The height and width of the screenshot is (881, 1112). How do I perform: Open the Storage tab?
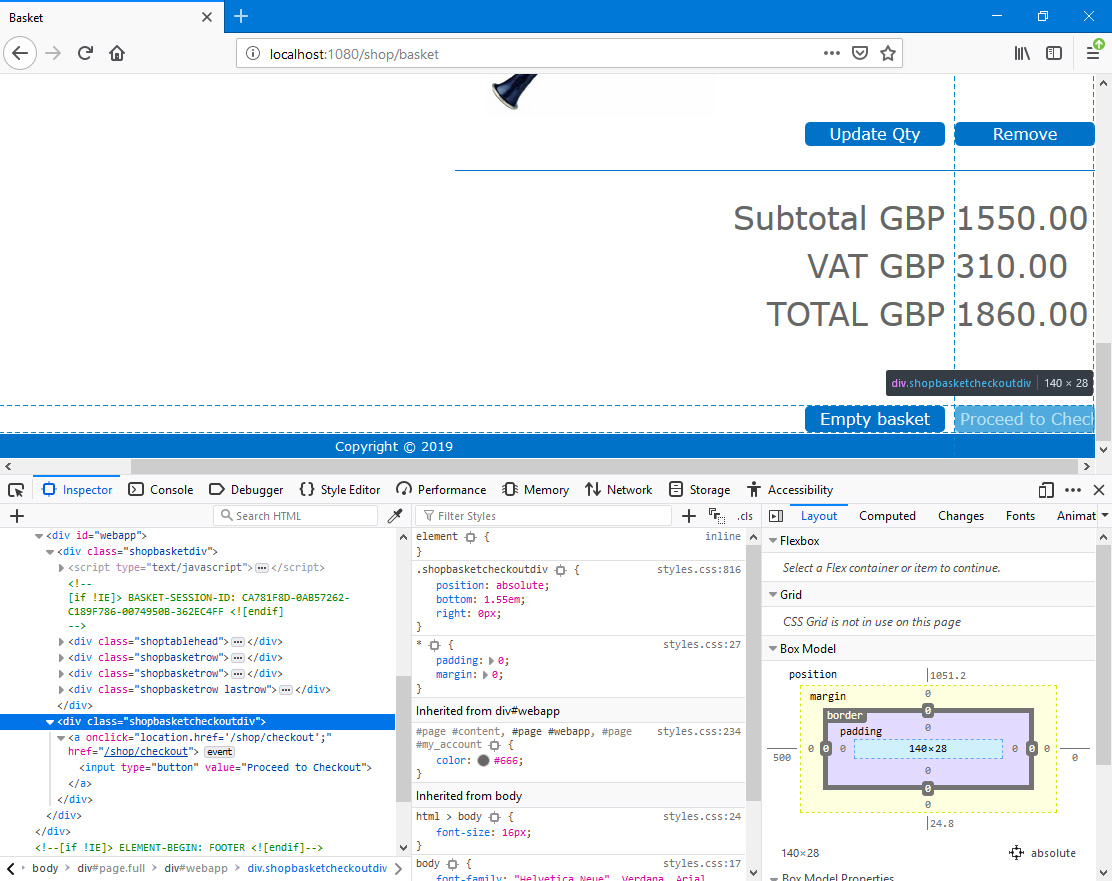click(699, 490)
